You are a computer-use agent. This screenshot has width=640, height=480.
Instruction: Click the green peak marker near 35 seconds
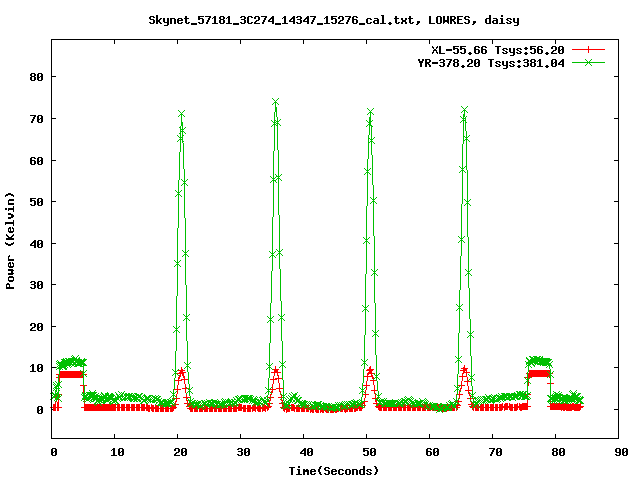point(276,101)
